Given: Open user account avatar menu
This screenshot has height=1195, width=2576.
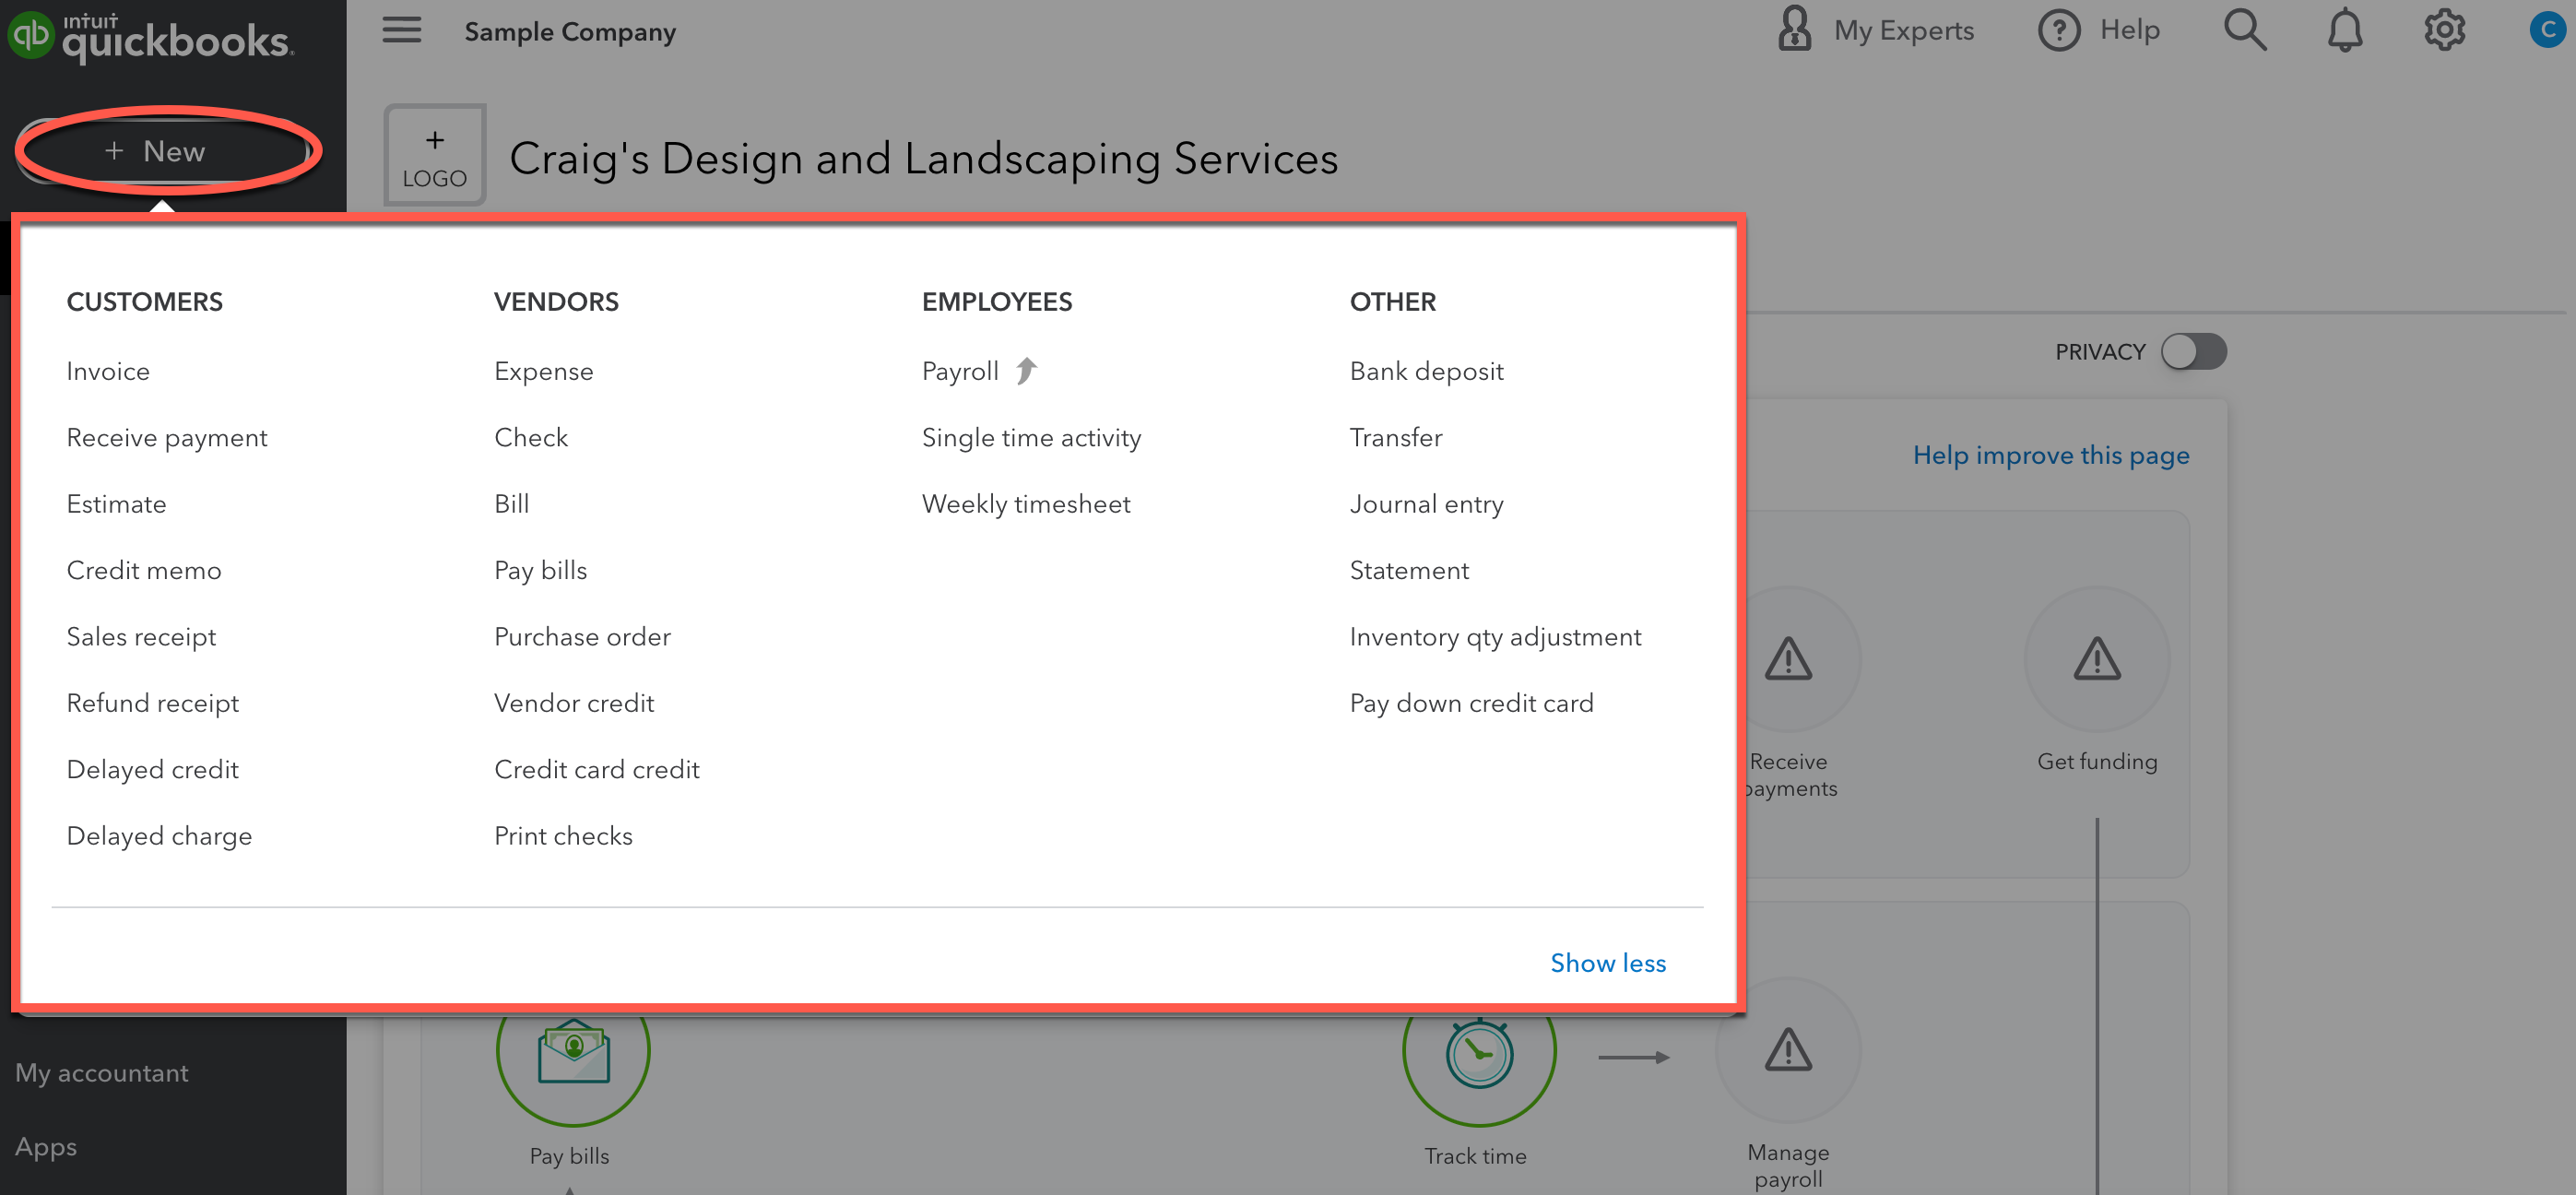Looking at the screenshot, I should point(2547,30).
